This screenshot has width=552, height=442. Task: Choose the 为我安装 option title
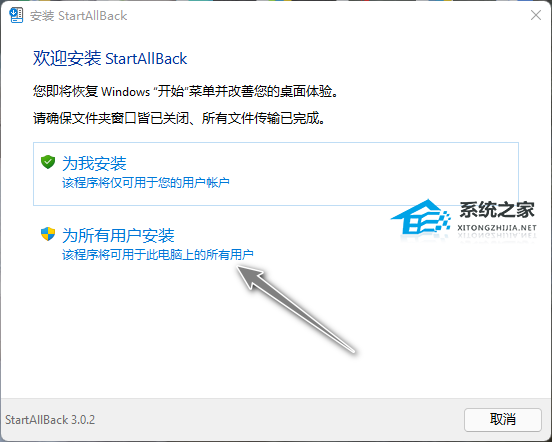pos(94,163)
